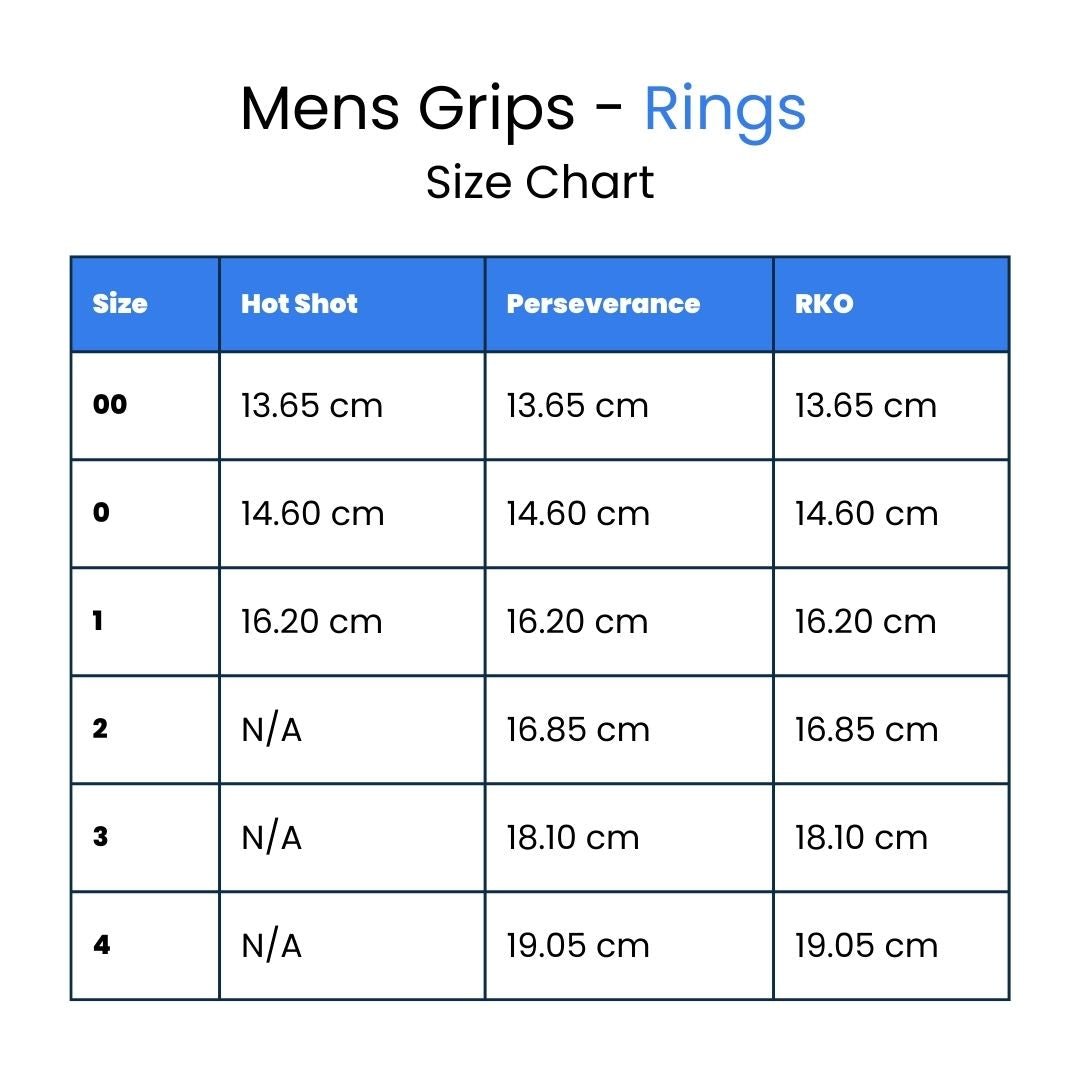Screen dimensions: 1080x1080
Task: Click Hot Shot N/A cell for size 2
Action: pos(271,730)
